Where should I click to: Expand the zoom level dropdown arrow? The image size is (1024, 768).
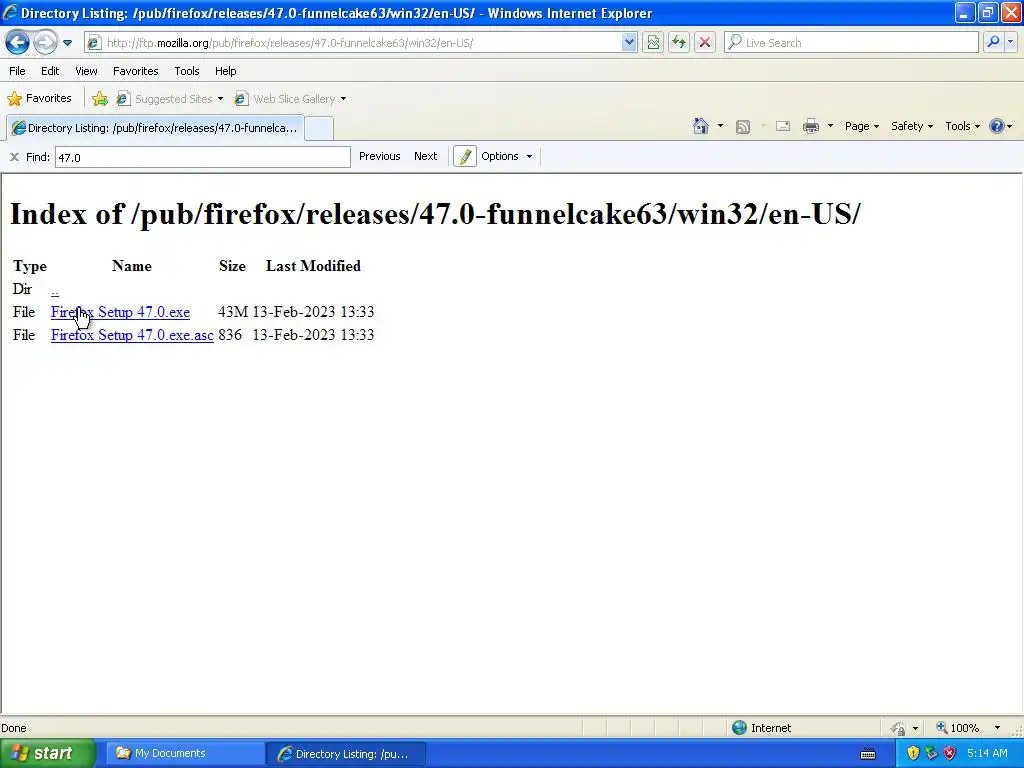coord(997,728)
